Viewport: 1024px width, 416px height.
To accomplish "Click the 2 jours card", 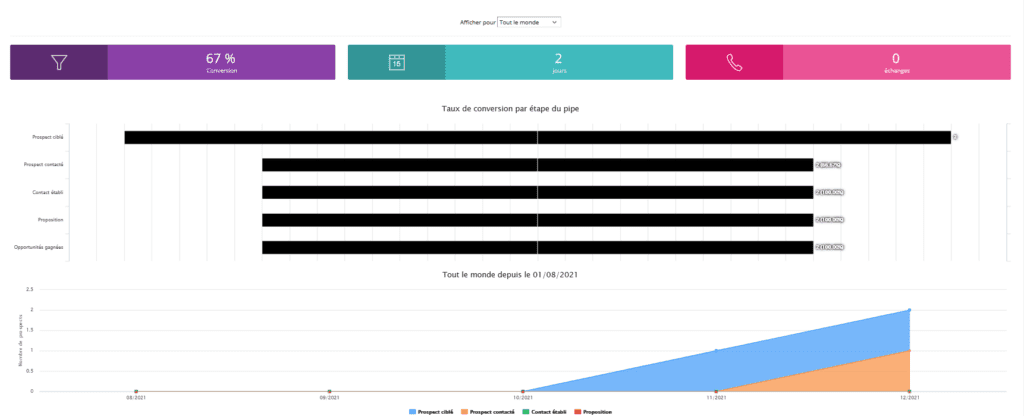I will pyautogui.click(x=558, y=62).
